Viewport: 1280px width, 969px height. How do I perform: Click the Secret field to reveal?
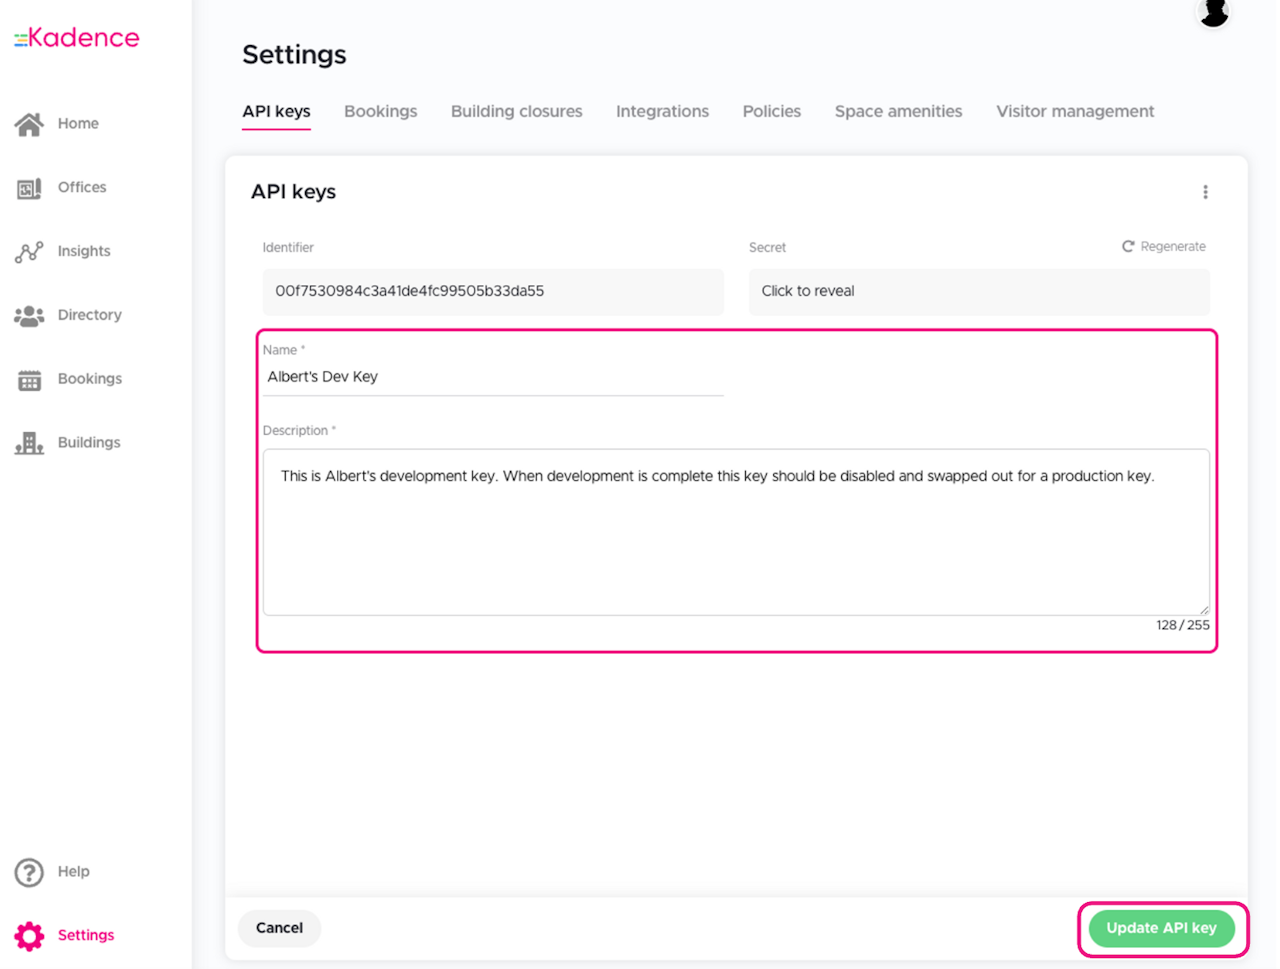pos(978,291)
